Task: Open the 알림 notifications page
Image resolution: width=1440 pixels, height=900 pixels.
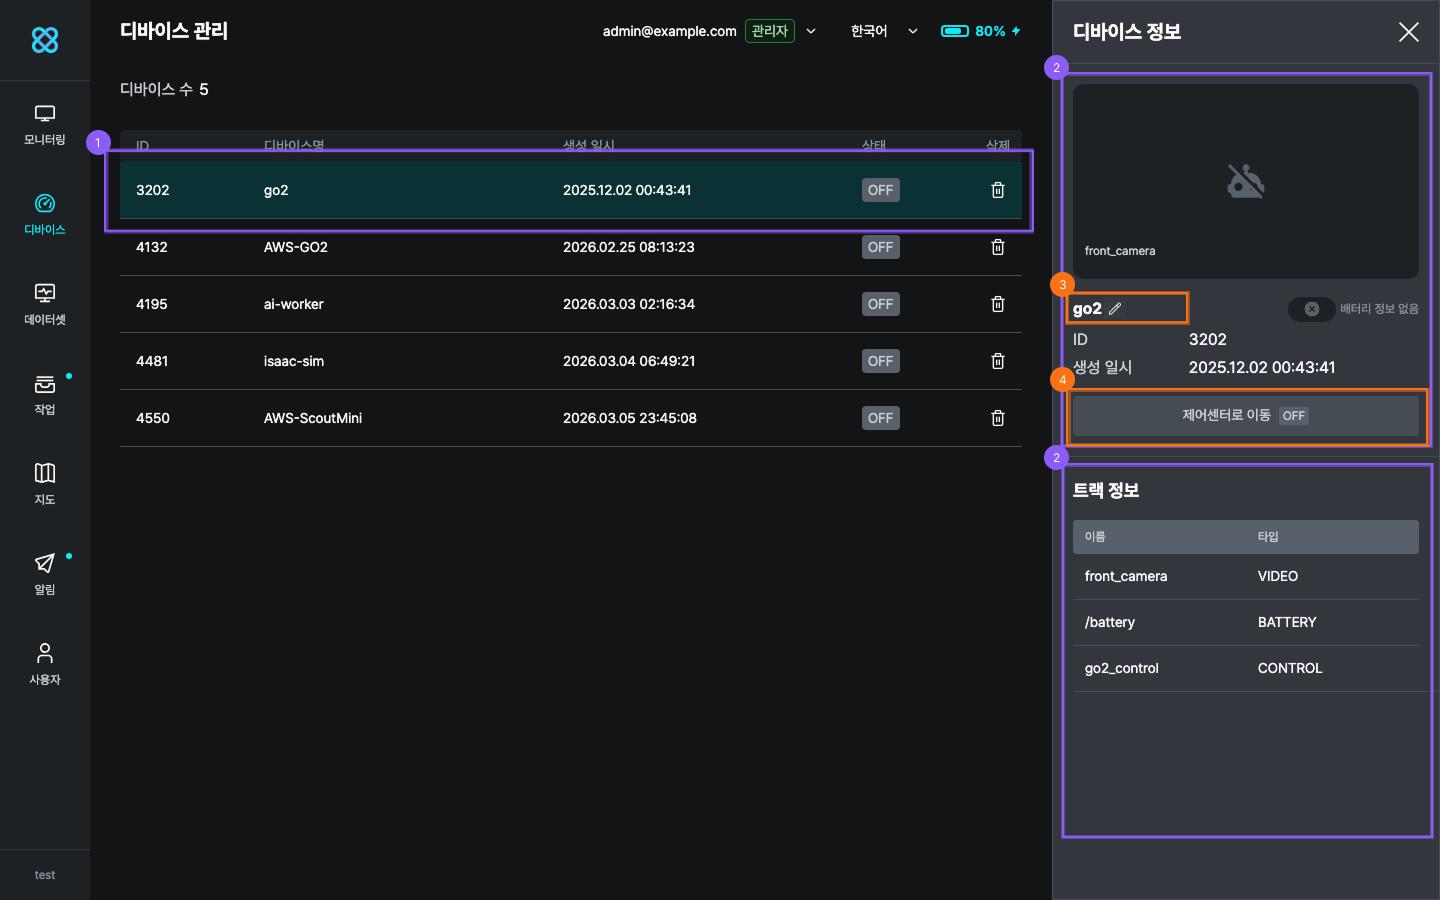Action: [45, 574]
